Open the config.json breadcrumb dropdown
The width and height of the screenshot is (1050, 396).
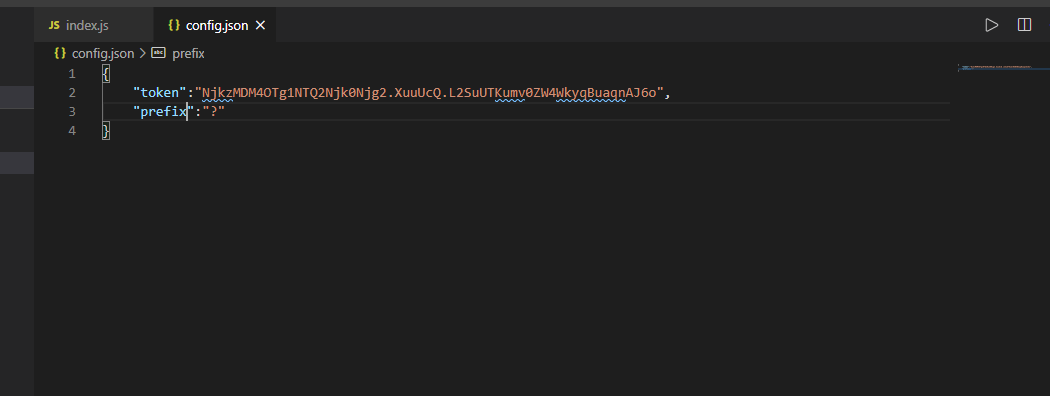103,53
